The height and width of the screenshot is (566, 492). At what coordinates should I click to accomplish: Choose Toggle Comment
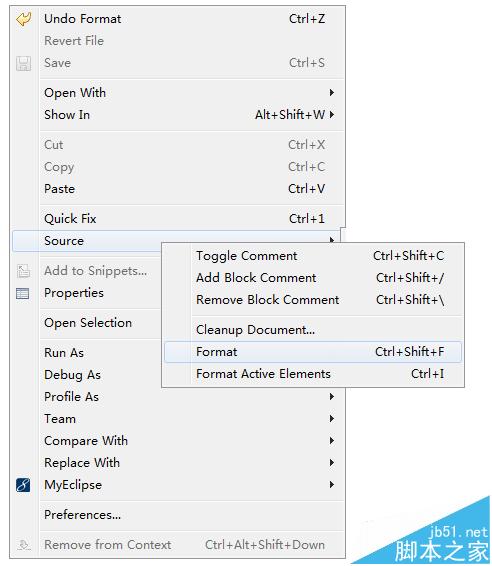pyautogui.click(x=313, y=256)
